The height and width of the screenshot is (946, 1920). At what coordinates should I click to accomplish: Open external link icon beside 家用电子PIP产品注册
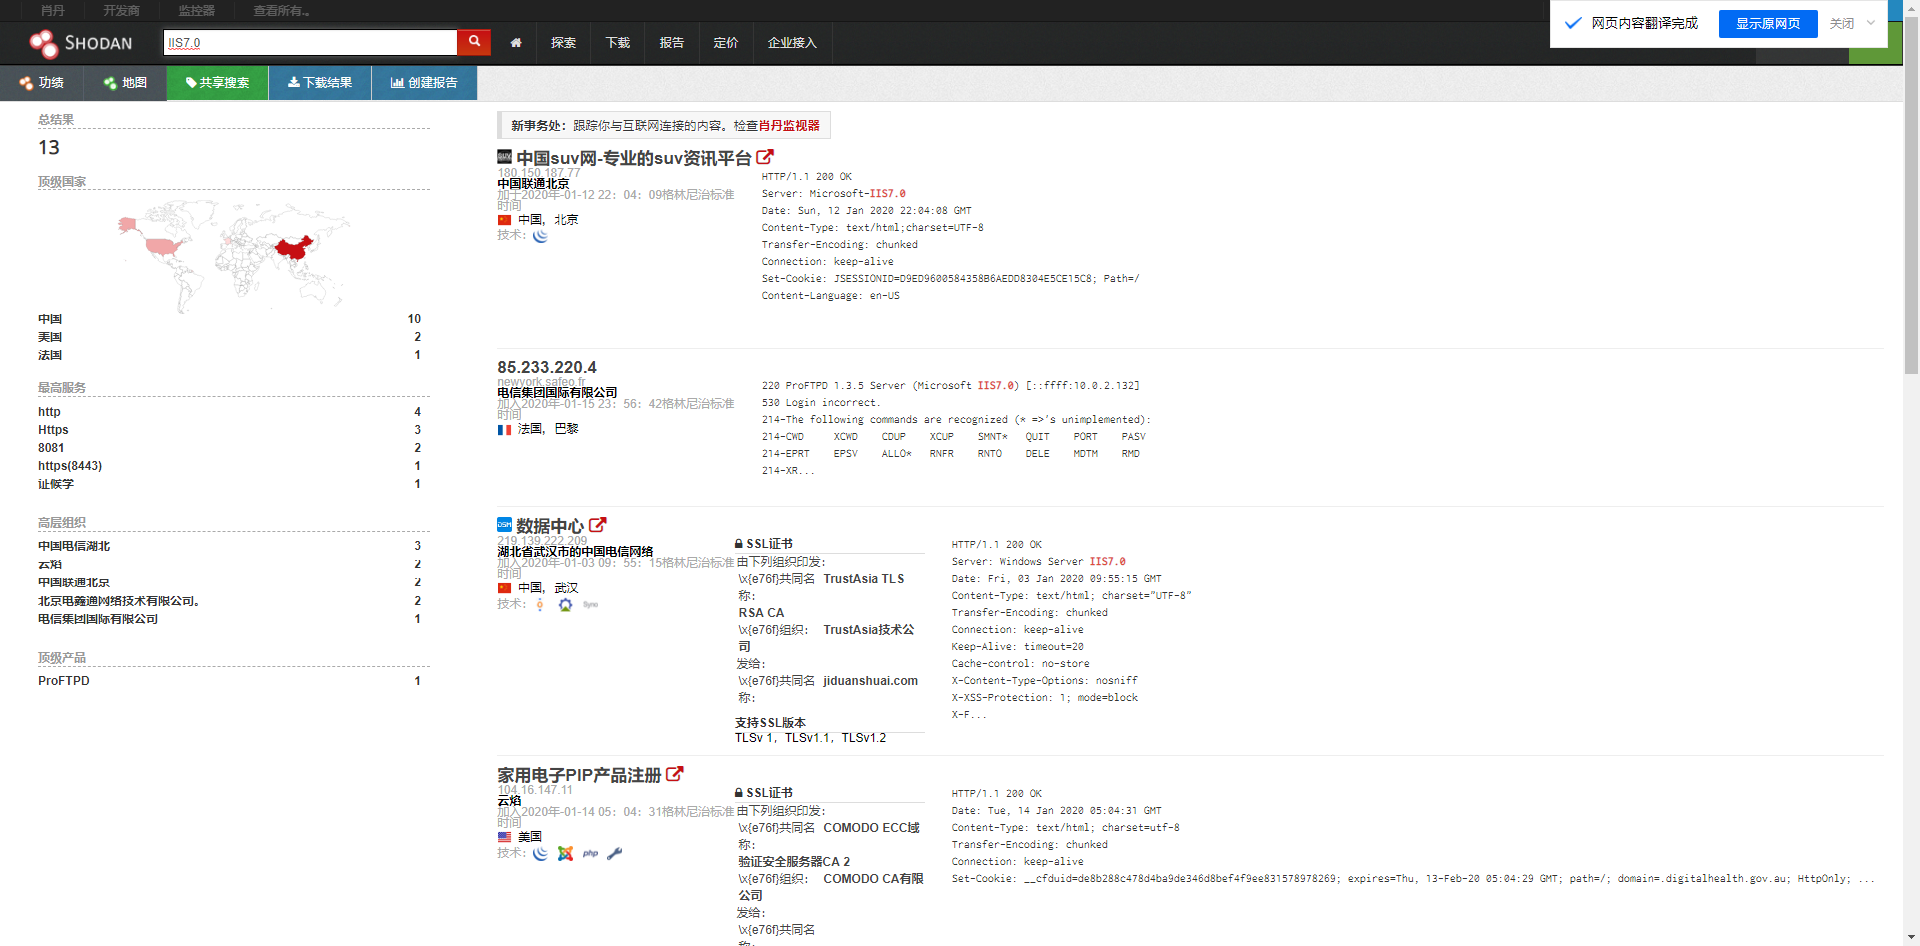pos(675,774)
